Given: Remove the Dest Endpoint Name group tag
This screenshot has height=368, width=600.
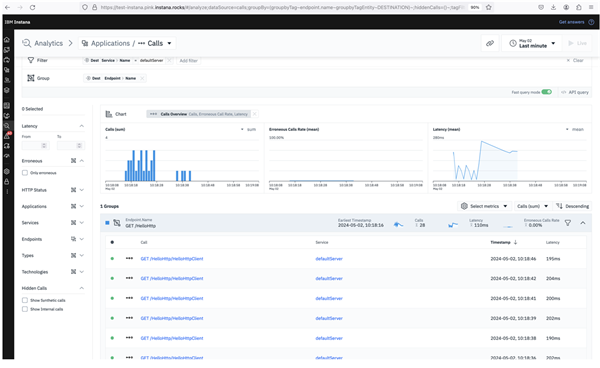Looking at the screenshot, I should coord(142,78).
